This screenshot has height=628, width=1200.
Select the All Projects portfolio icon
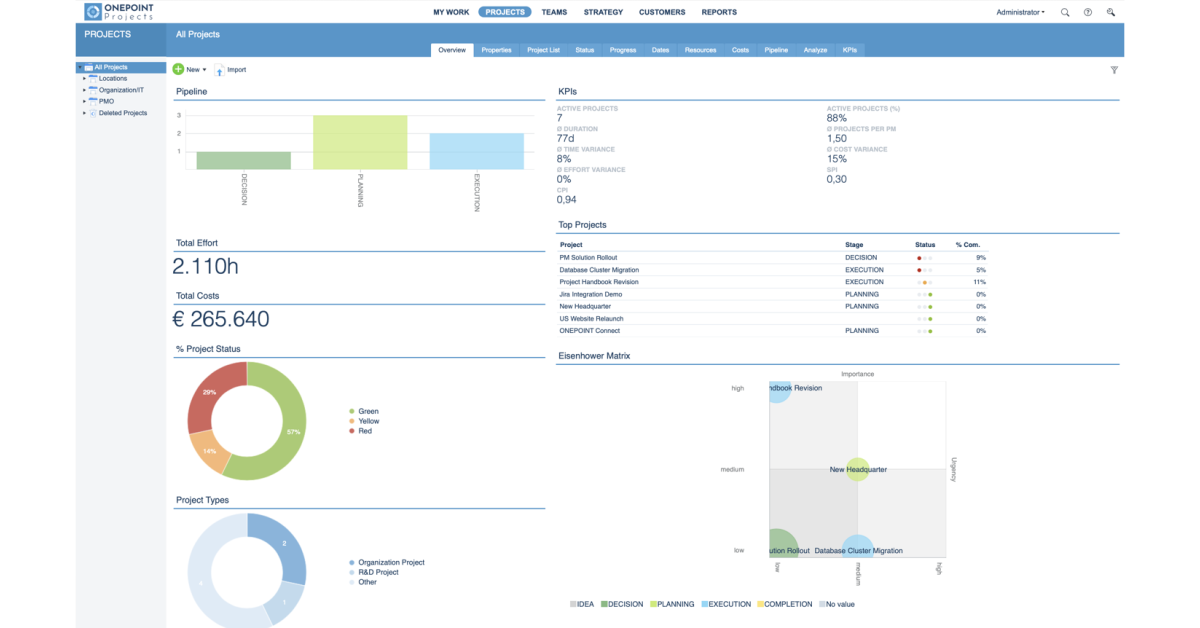(x=89, y=67)
